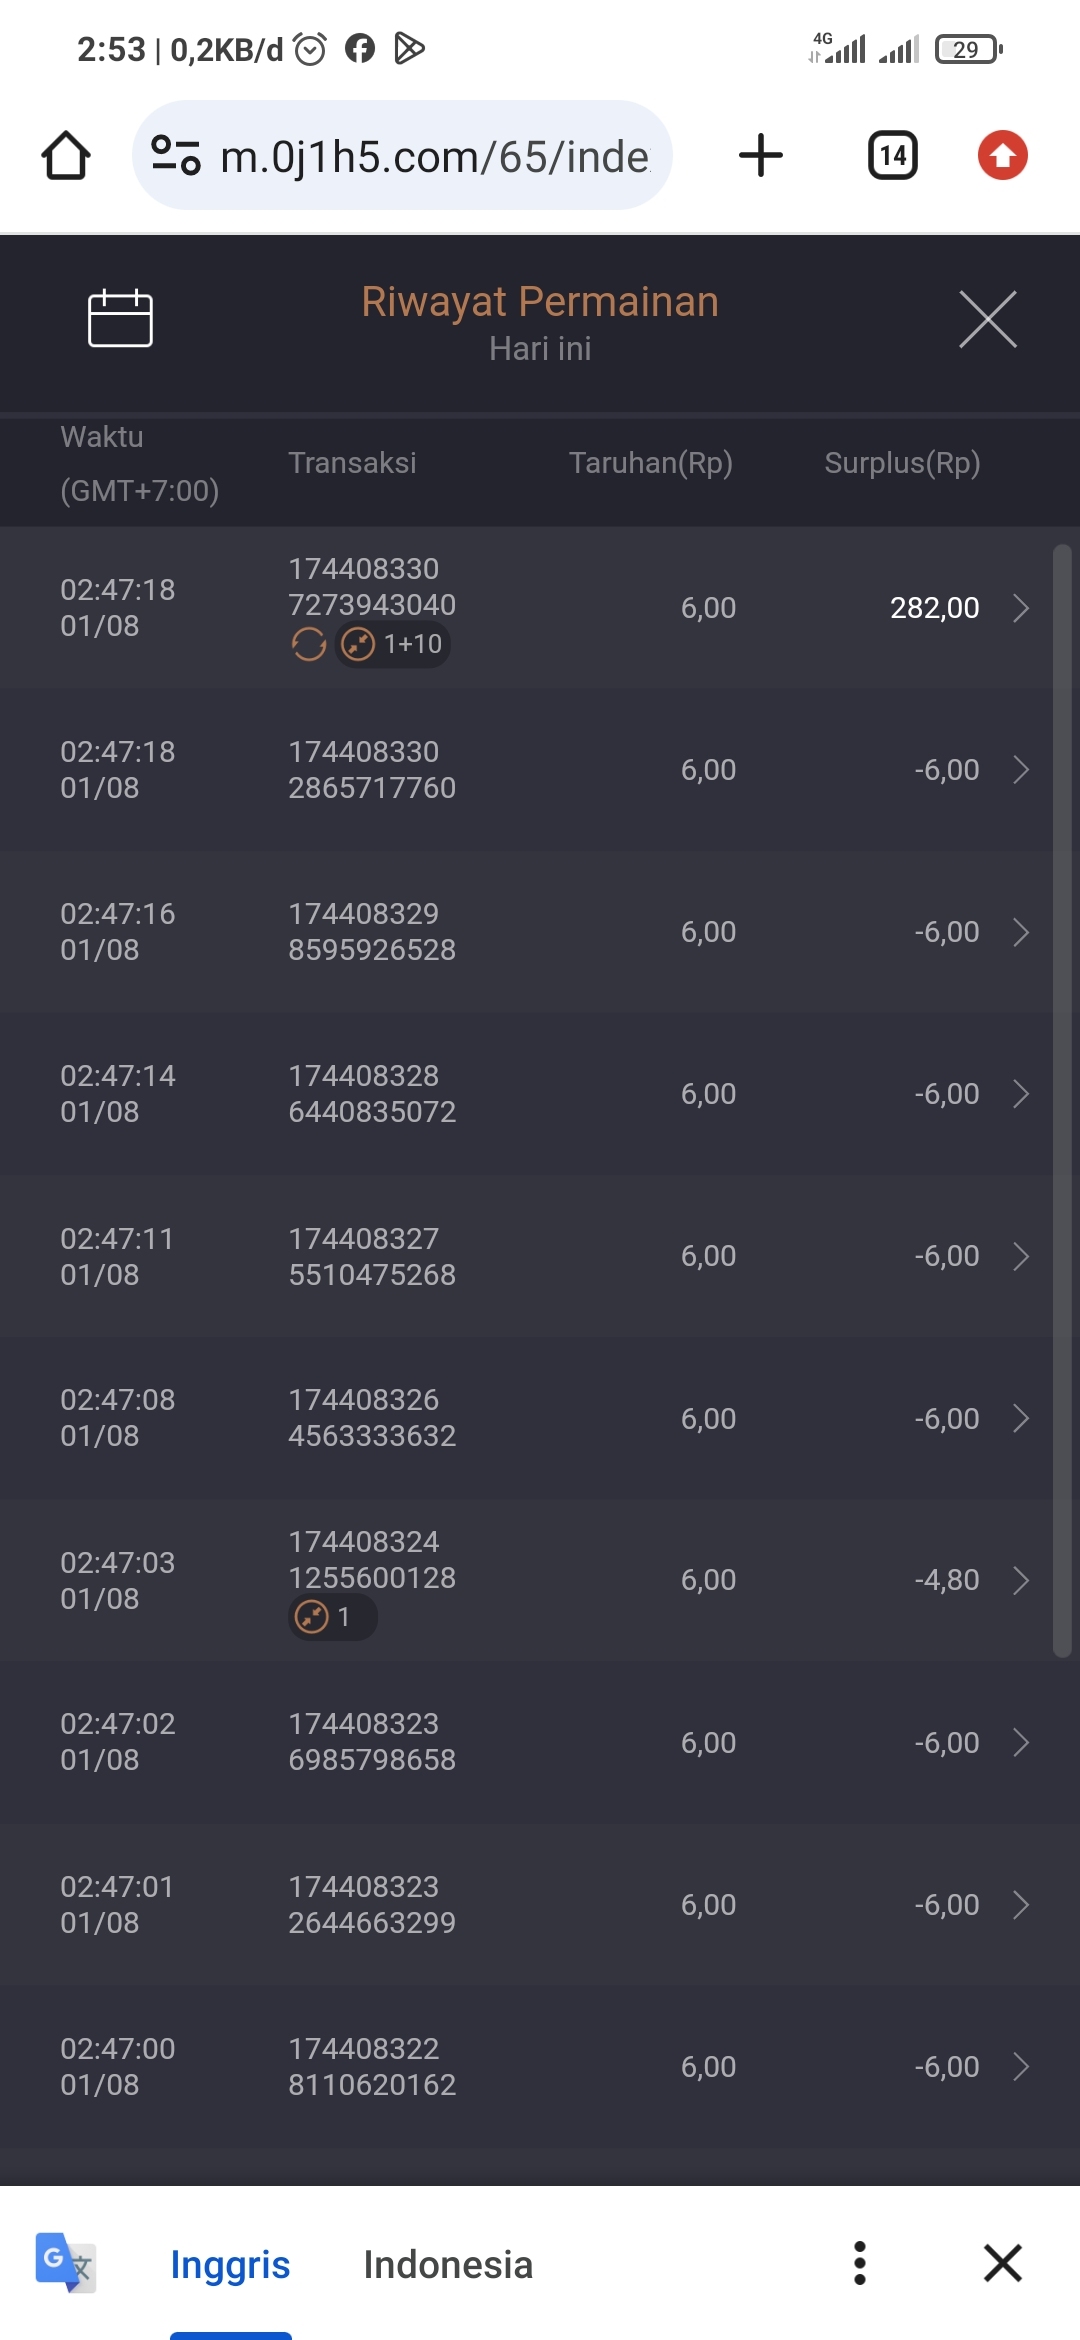
Task: Open translate bar more options menu
Action: [x=859, y=2263]
